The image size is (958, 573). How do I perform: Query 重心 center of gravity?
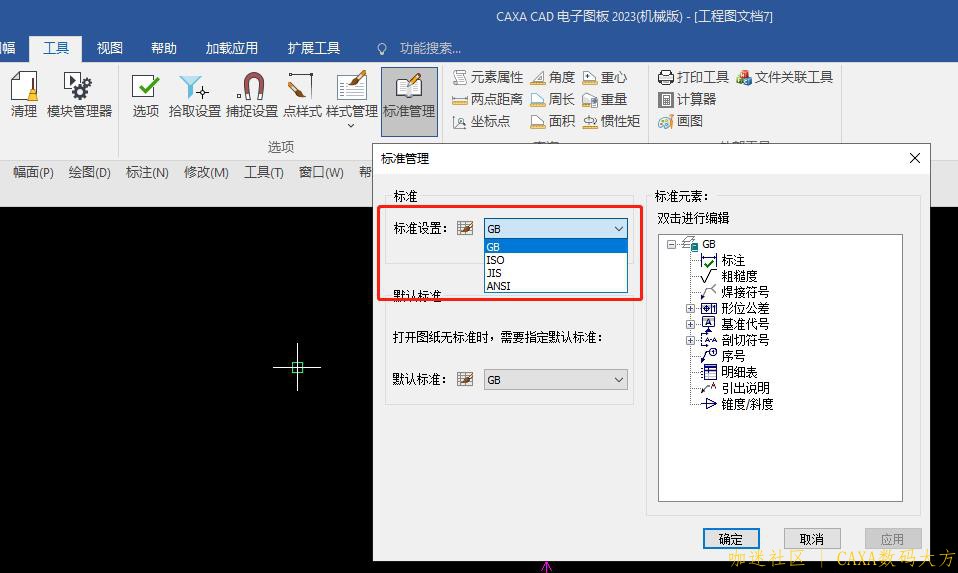605,77
